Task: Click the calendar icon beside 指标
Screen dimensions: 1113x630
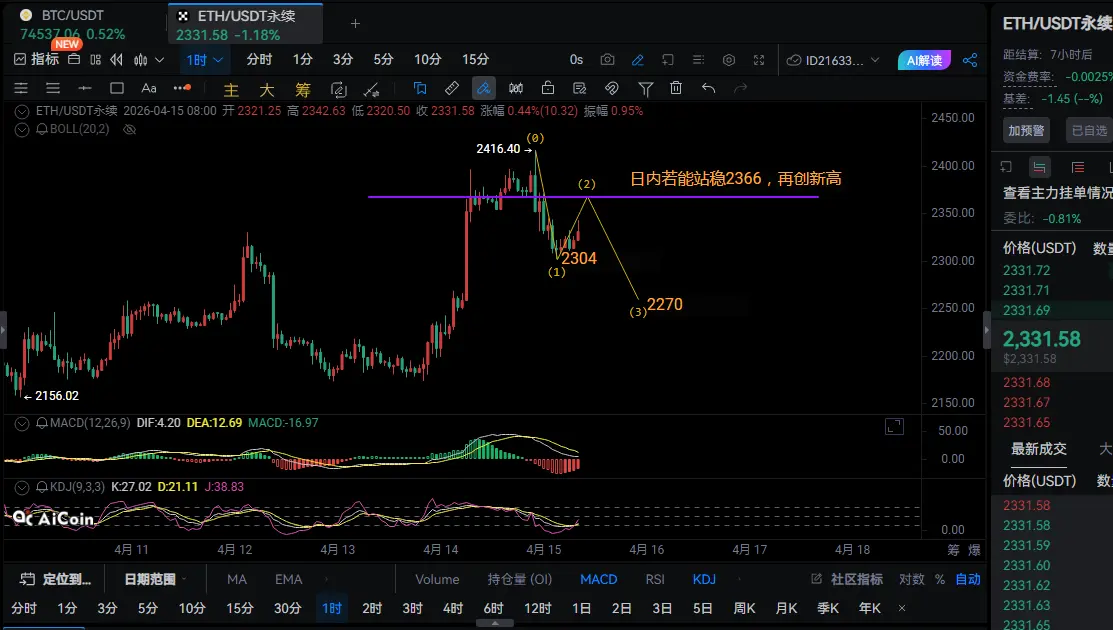Action: click(x=74, y=60)
